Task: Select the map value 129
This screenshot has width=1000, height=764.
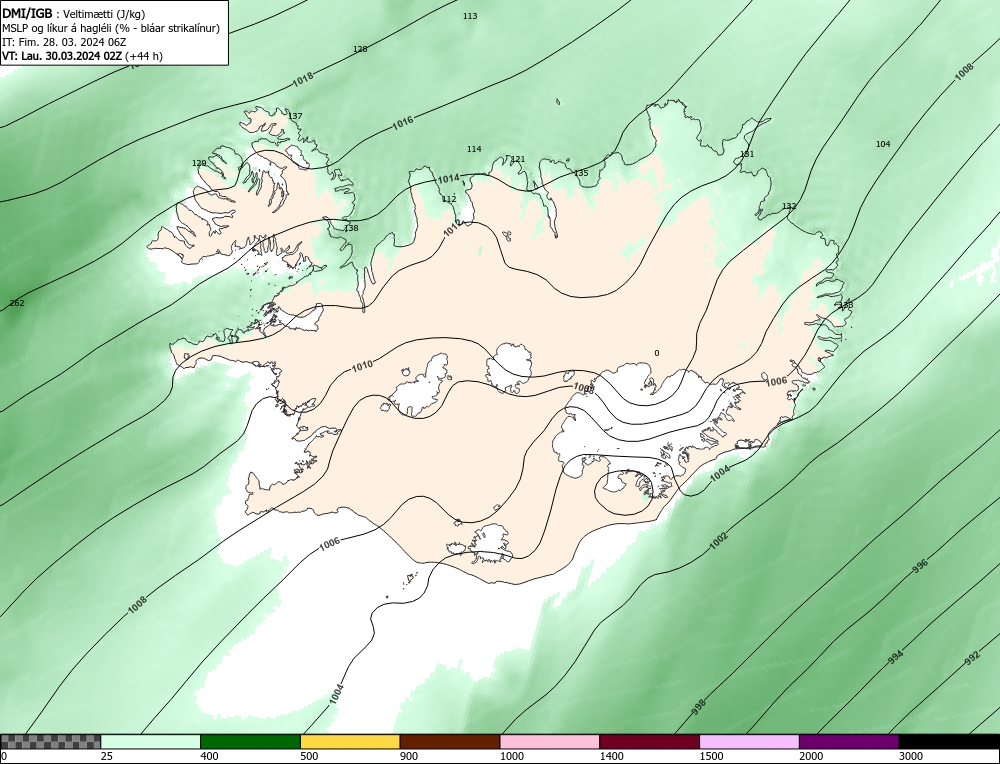Action: [x=199, y=163]
